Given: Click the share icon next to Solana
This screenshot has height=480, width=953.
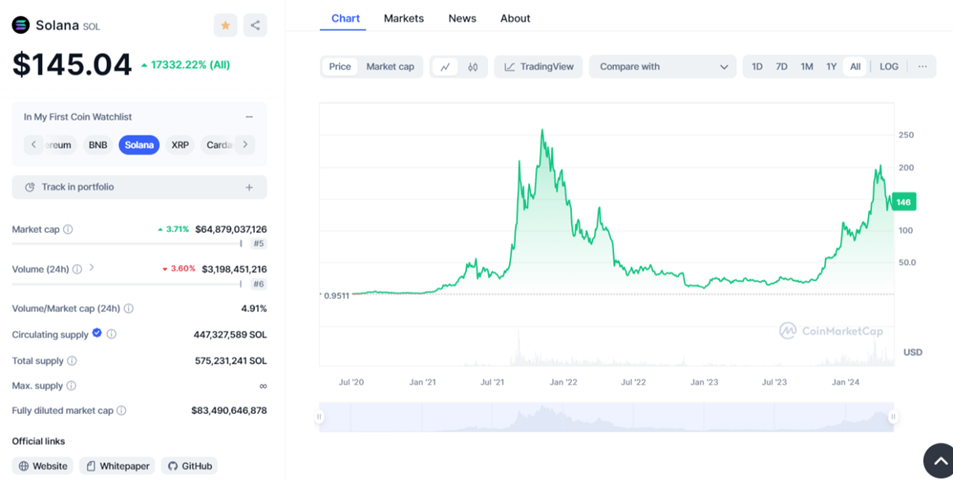Looking at the screenshot, I should 255,25.
